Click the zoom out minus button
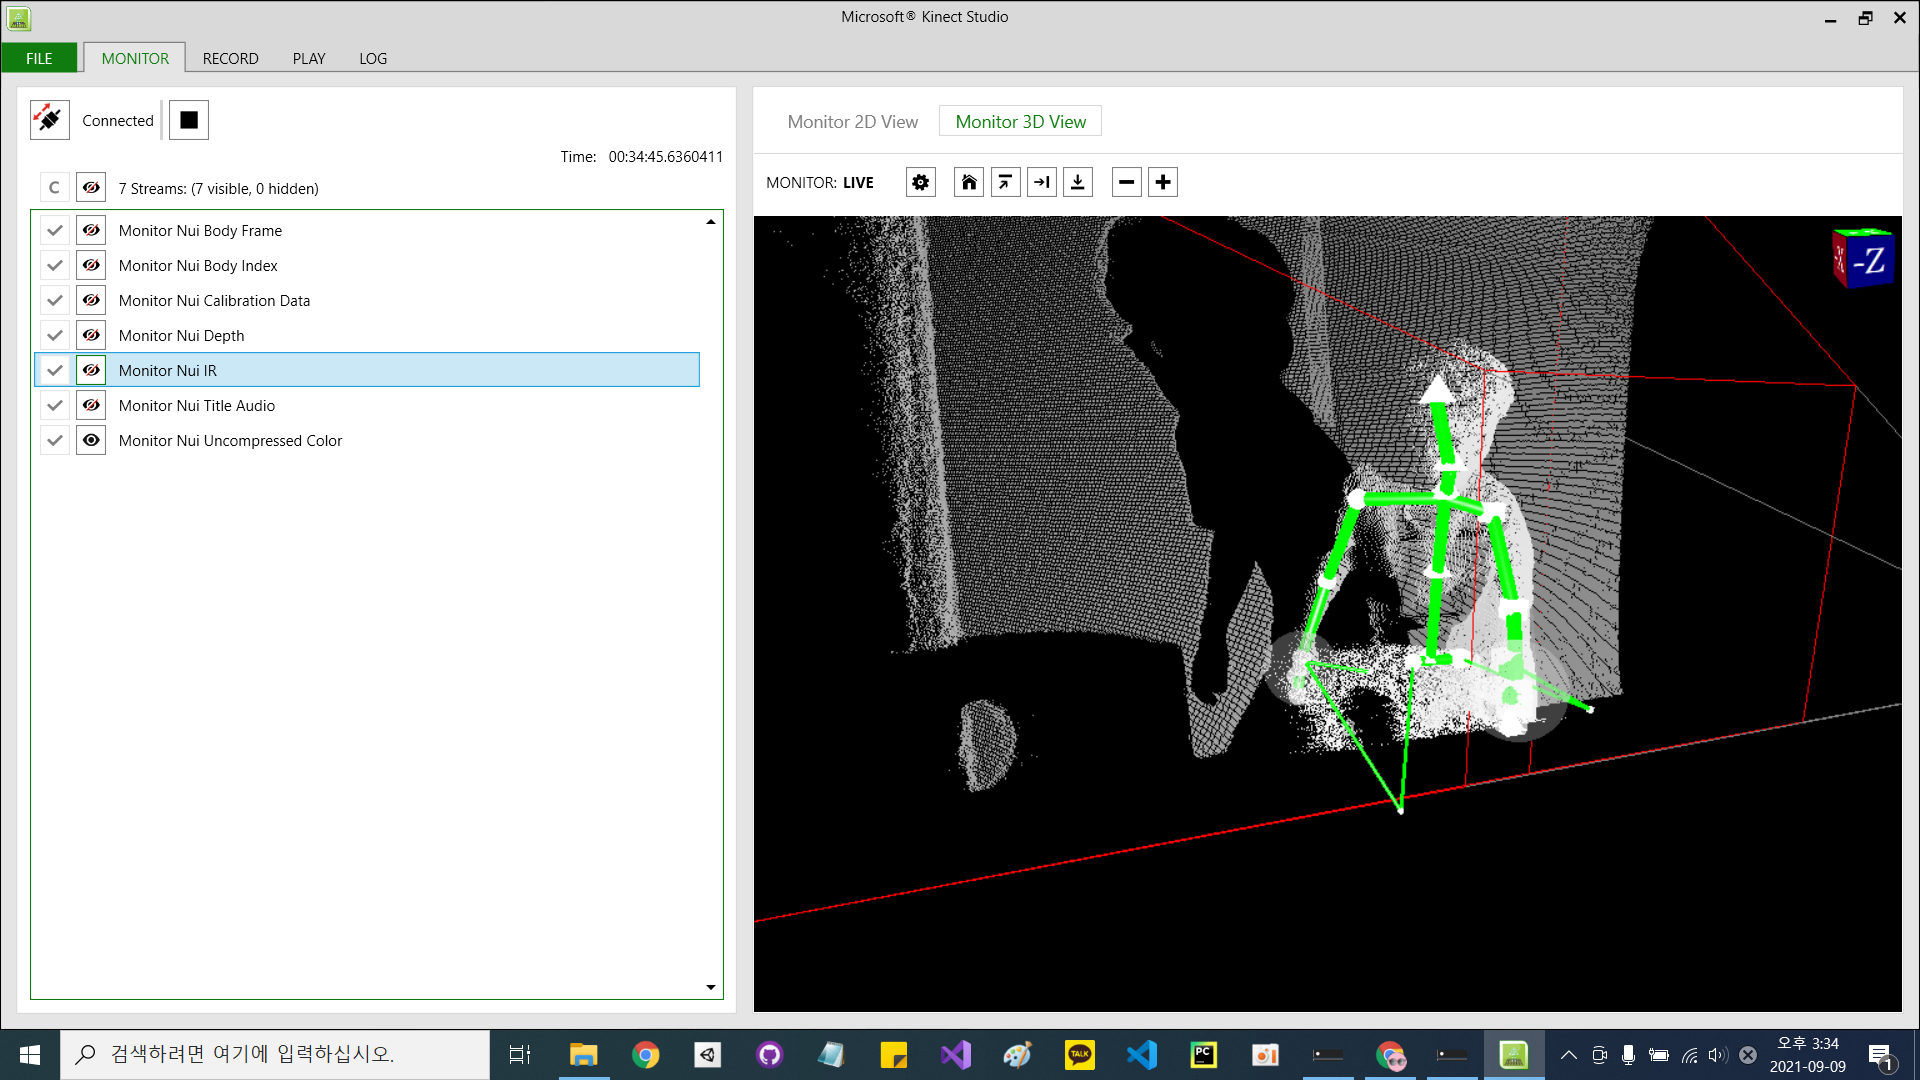Screen dimensions: 1920x1080 [x=1126, y=182]
